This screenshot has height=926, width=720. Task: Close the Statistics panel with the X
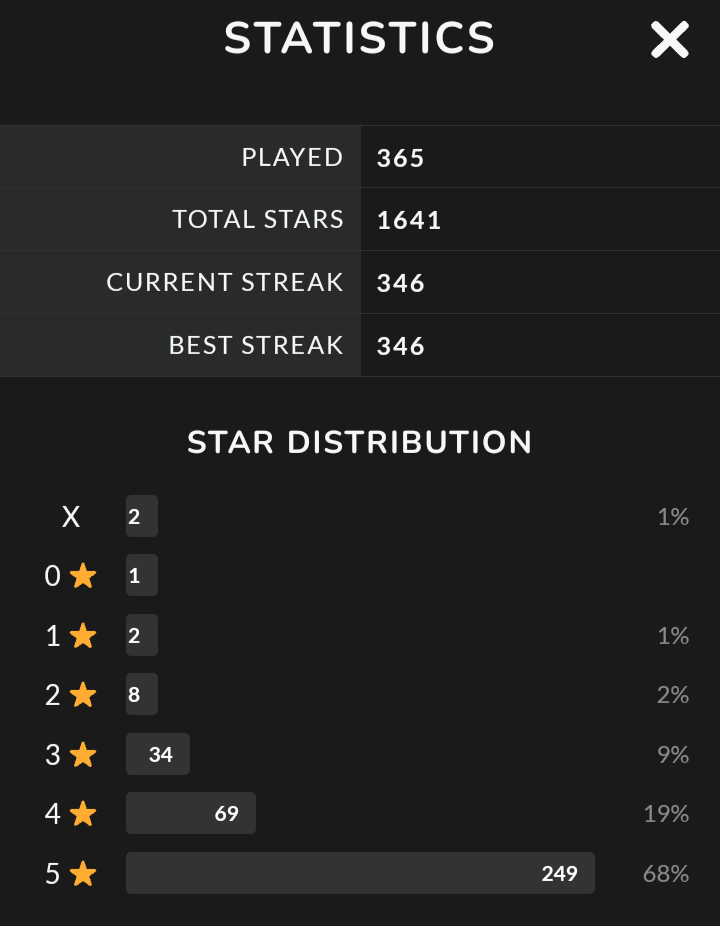coord(669,40)
